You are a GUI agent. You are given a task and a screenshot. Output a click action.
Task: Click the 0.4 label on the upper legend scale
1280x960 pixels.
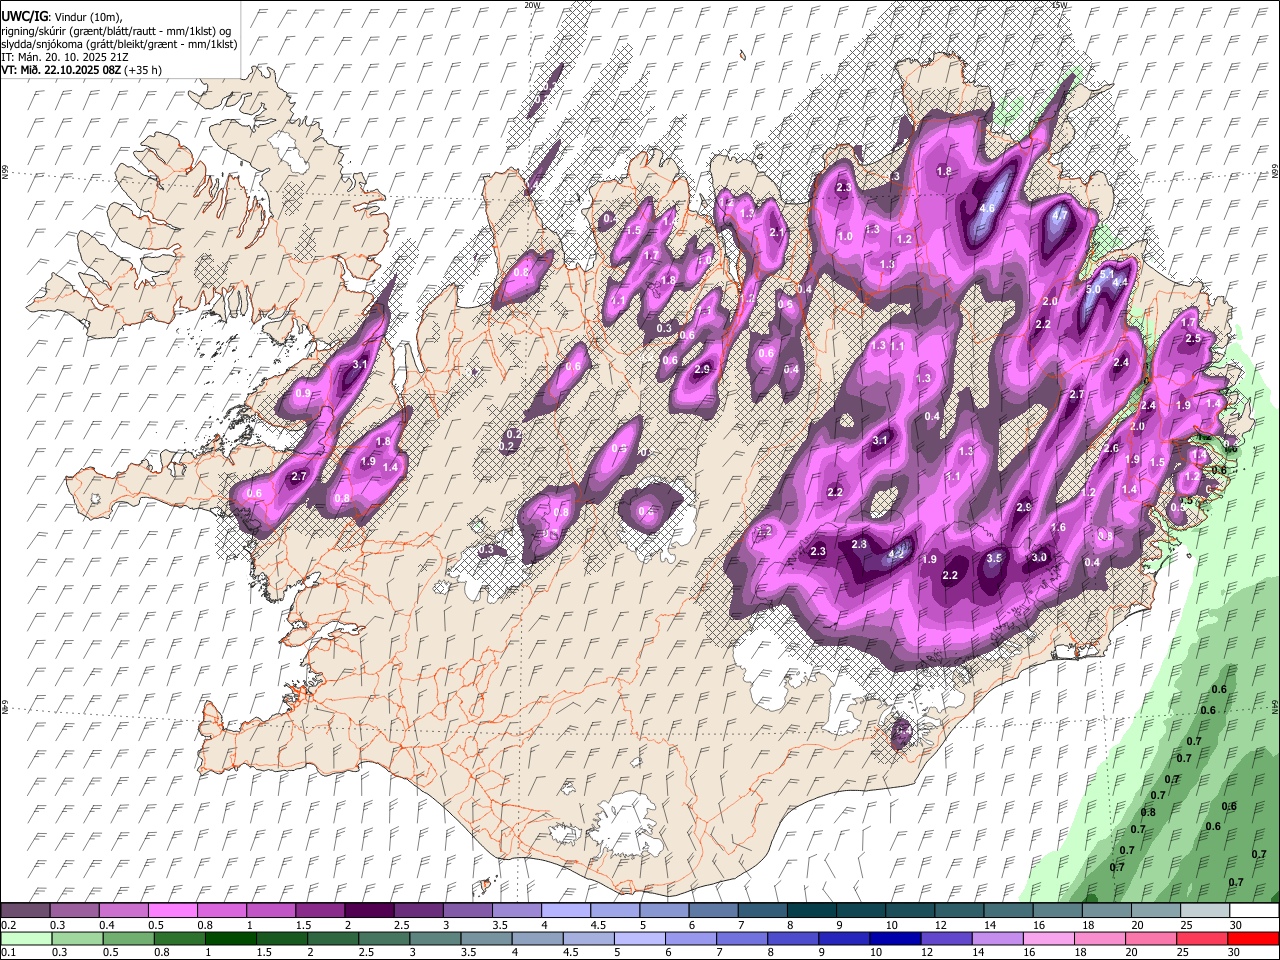pyautogui.click(x=106, y=925)
